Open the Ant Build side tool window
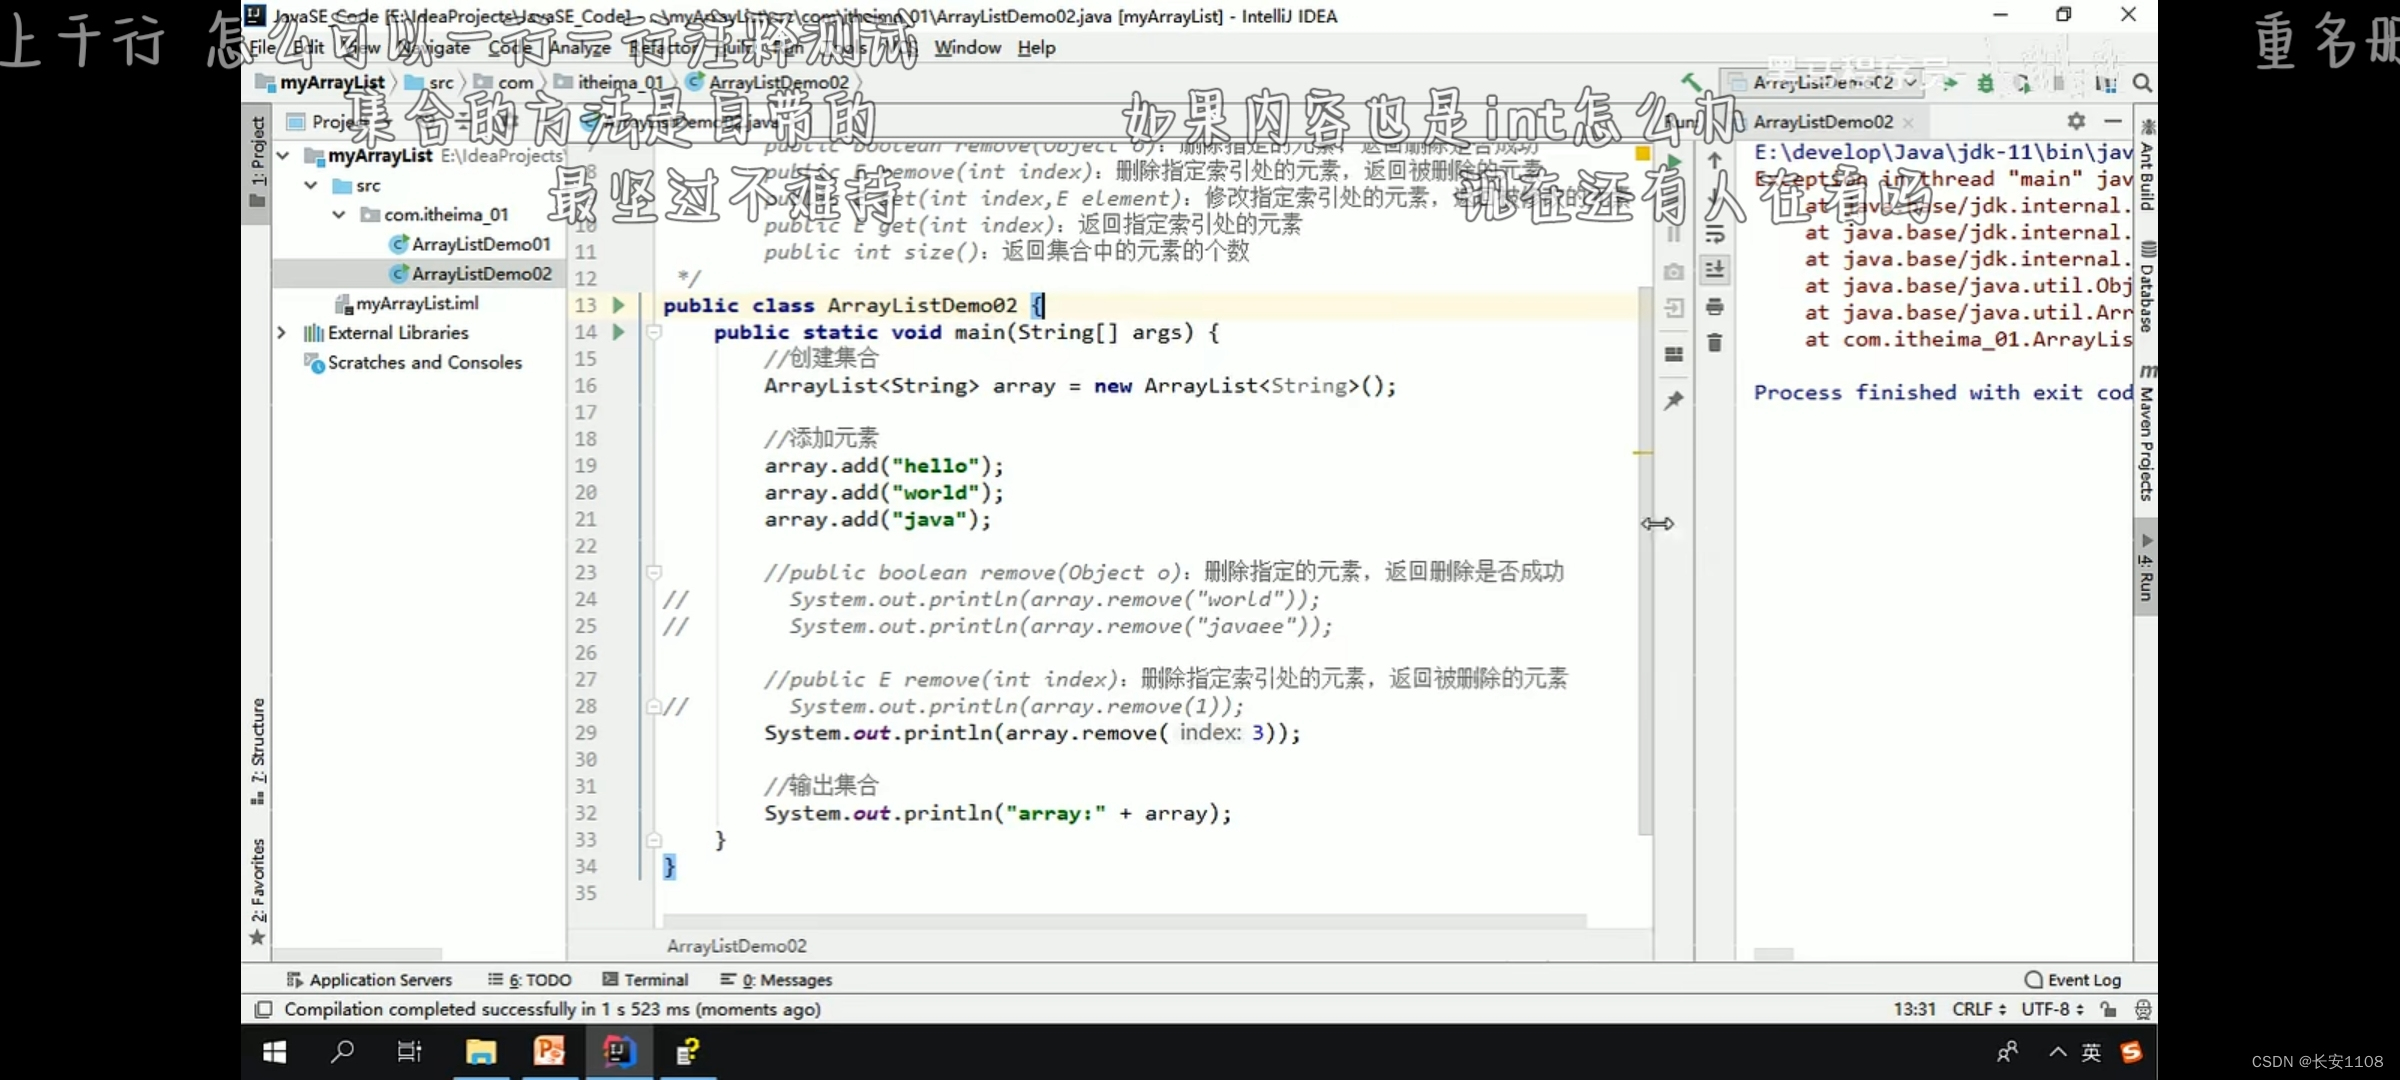The image size is (2400, 1080). 2147,164
